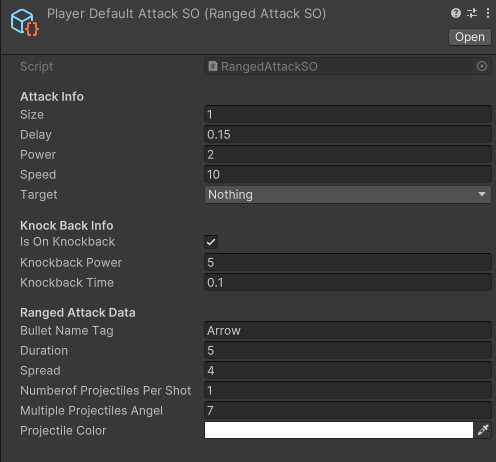The width and height of the screenshot is (496, 462).
Task: Click the 'Numberof Projectiles Per Shot' label
Action: point(106,391)
